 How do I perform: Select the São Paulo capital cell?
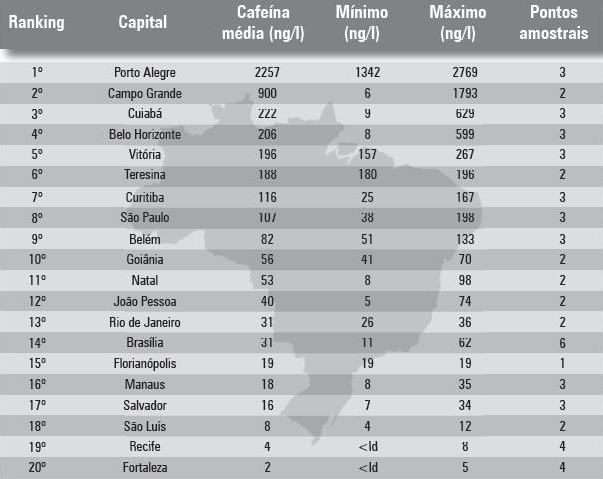145,217
